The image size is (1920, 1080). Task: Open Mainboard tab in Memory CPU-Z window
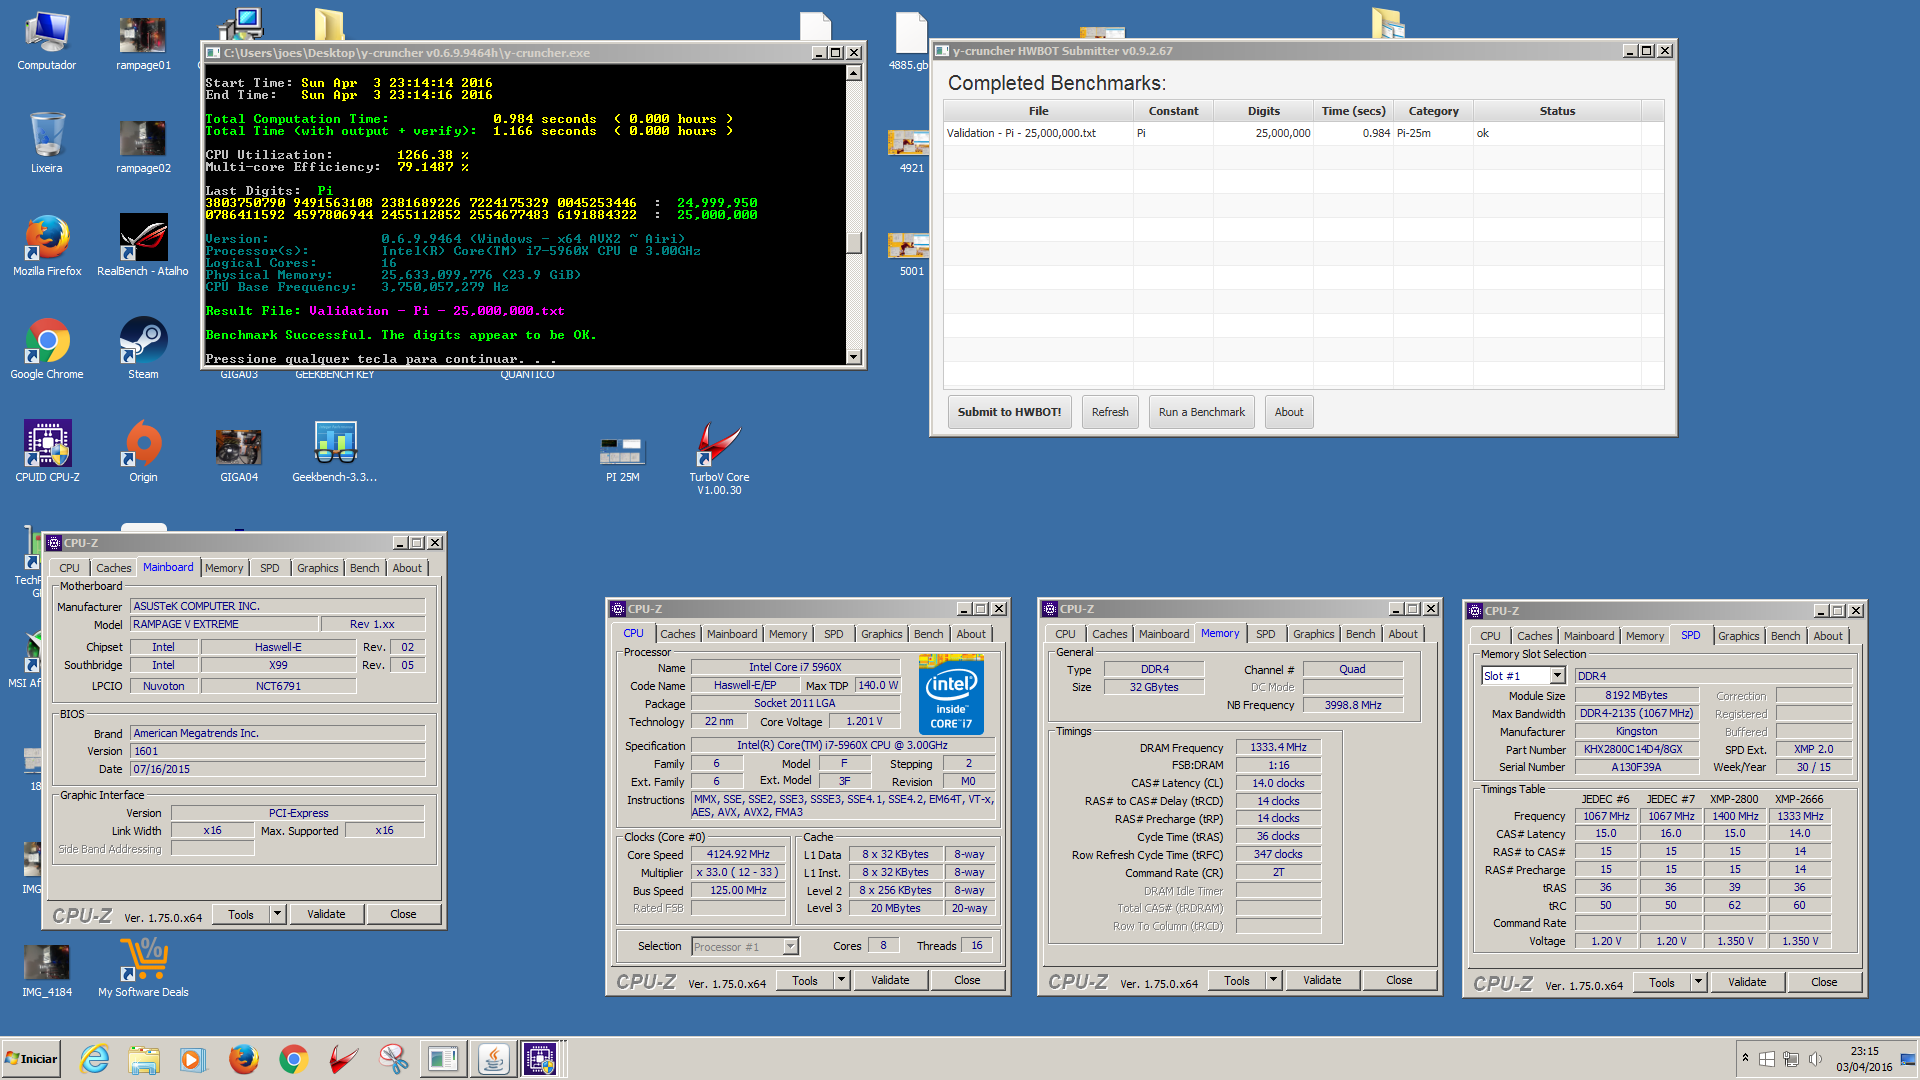tap(1164, 634)
